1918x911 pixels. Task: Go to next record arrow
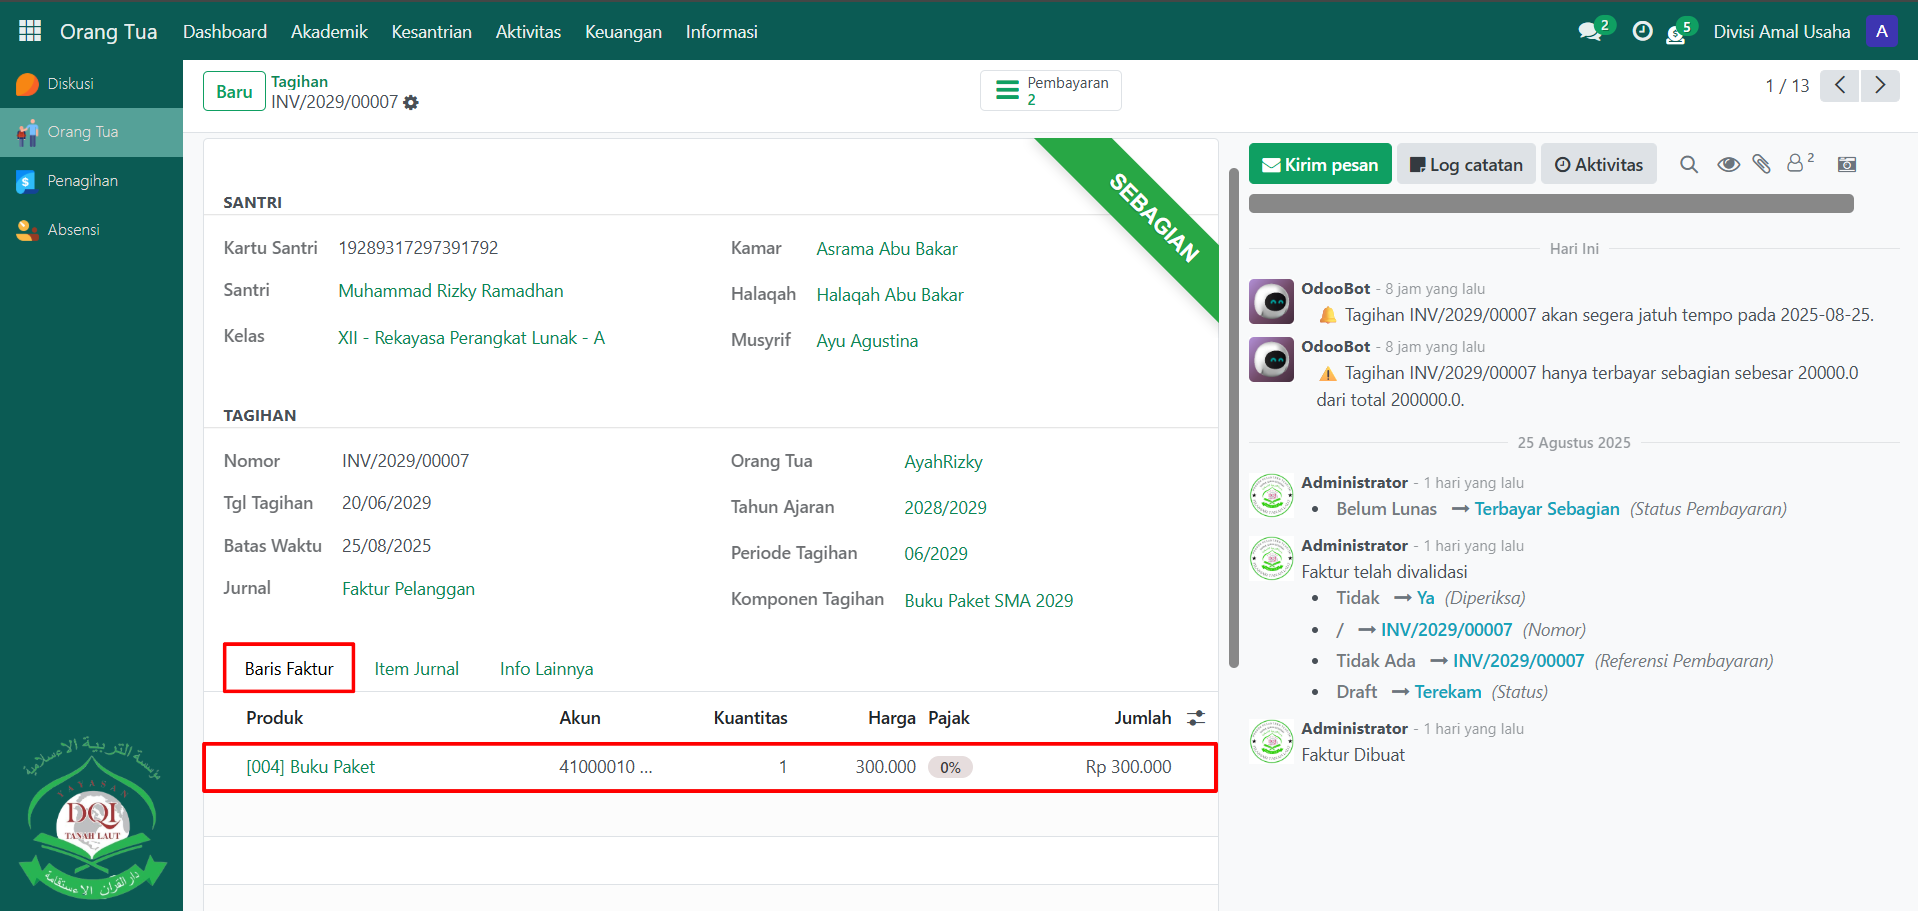1880,86
